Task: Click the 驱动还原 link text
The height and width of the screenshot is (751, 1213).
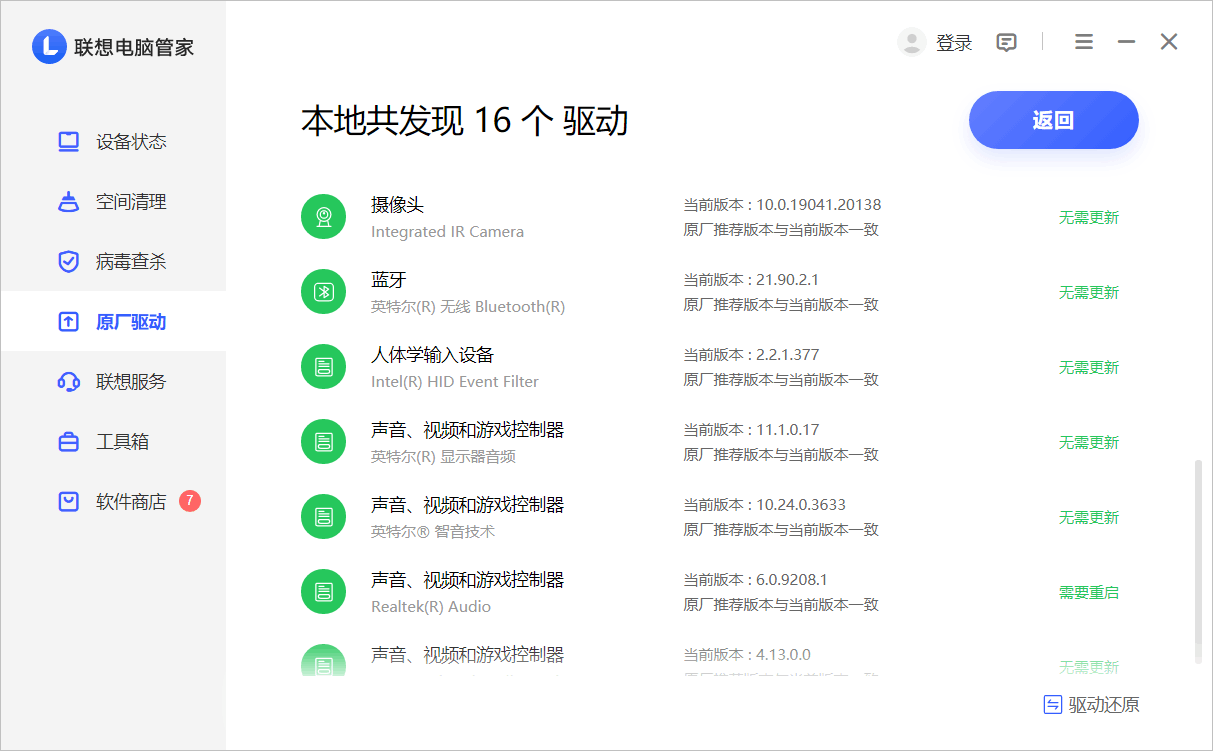Action: pos(1104,705)
